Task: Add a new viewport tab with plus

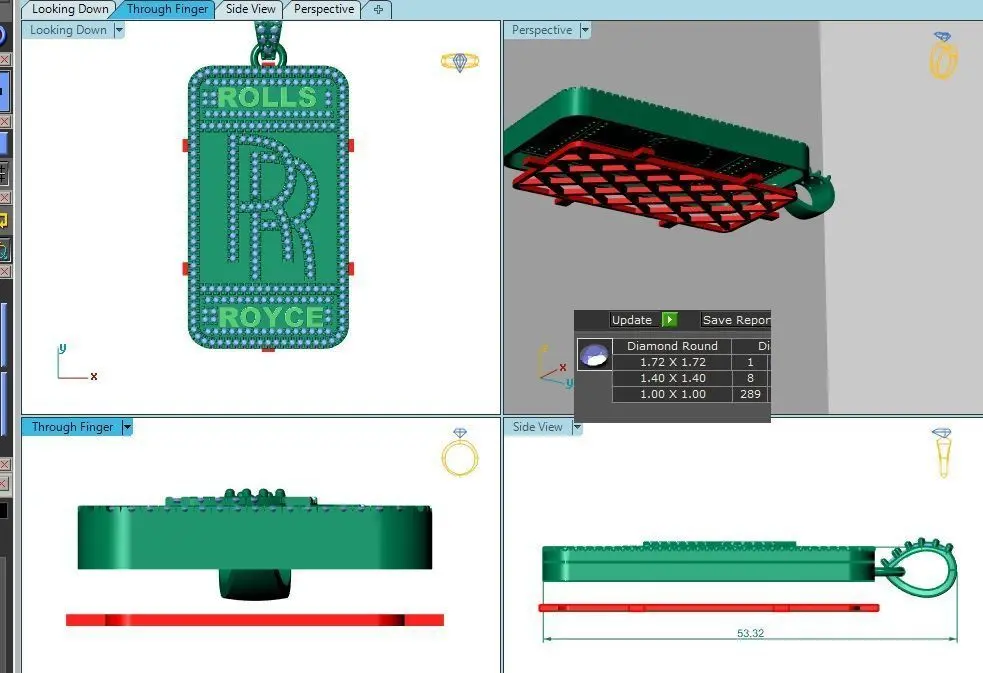Action: point(378,9)
